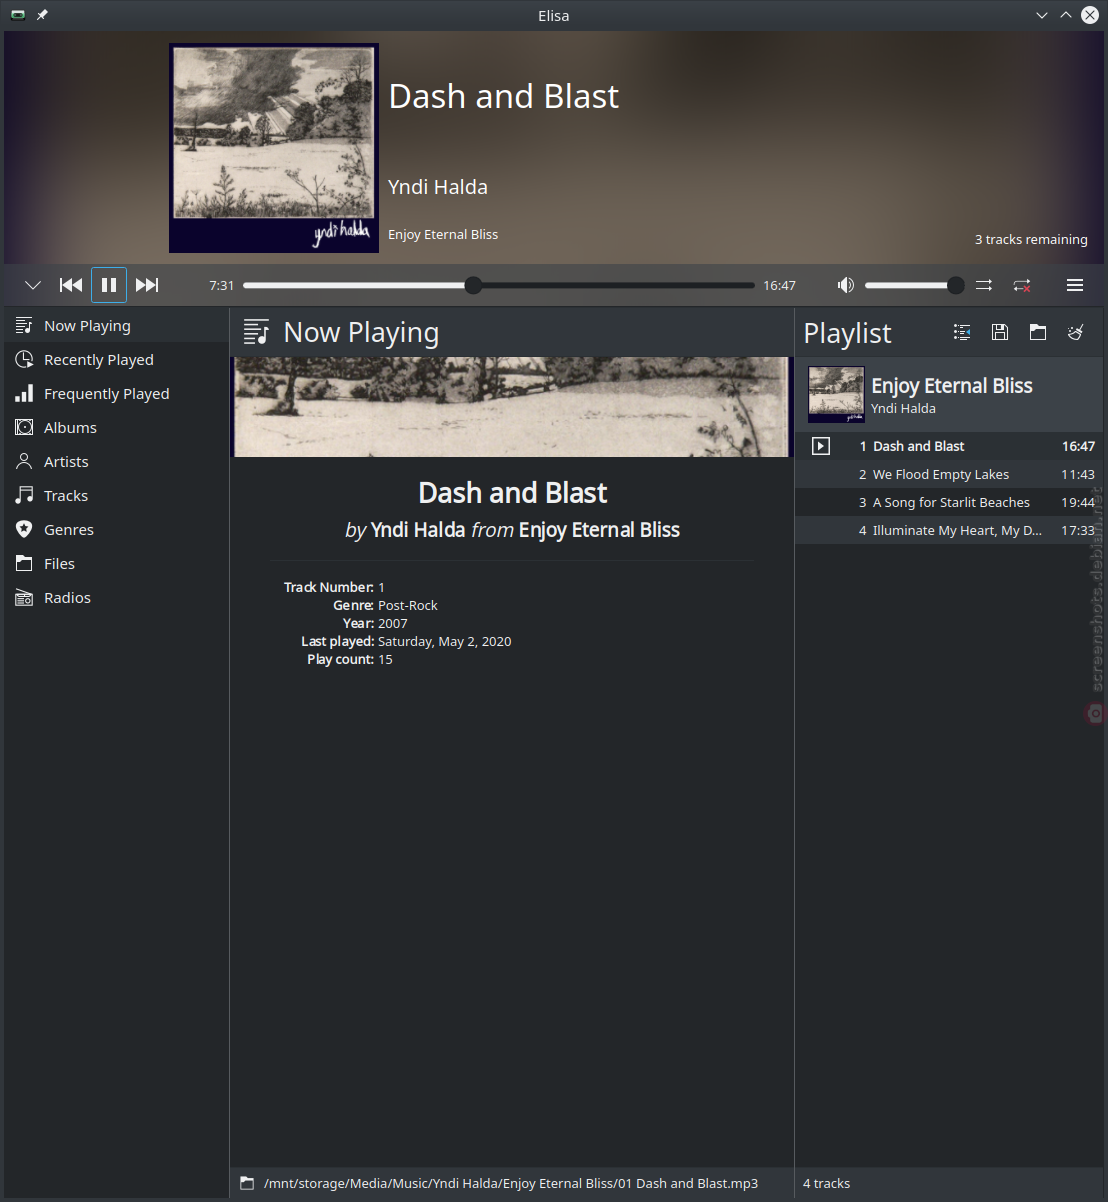Viewport: 1108px width, 1202px height.
Task: Click the cover banner image in Now Playing
Action: (512, 407)
